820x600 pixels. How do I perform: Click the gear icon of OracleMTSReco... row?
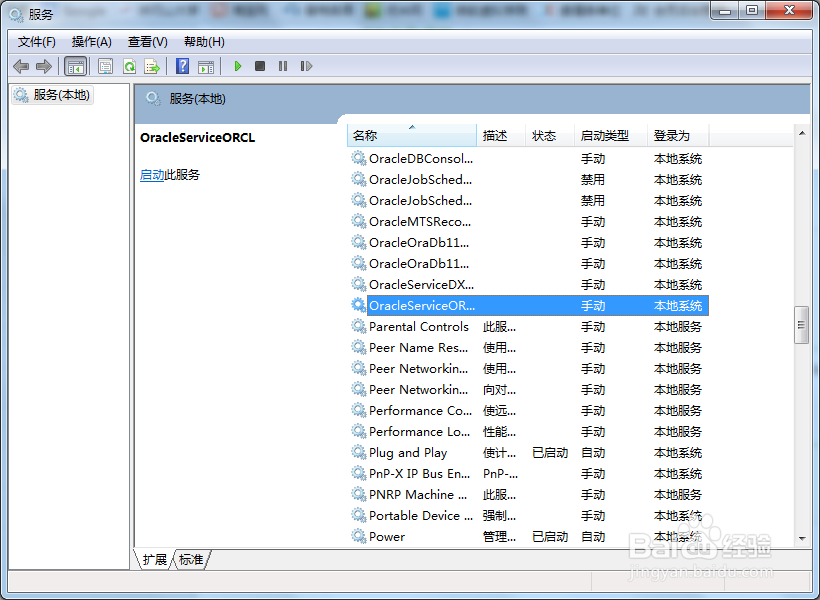pyautogui.click(x=358, y=222)
